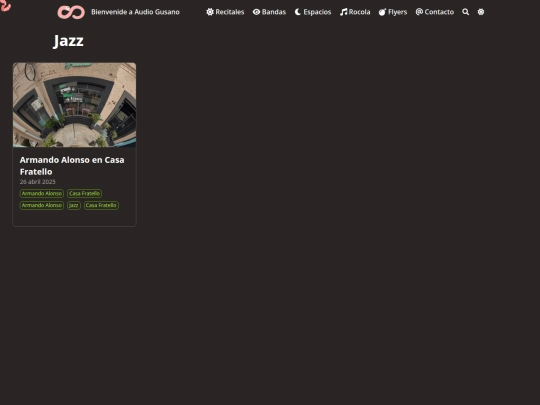Open the Bienvenide a Audio Gusano home link
This screenshot has width=540, height=405.
[x=135, y=12]
